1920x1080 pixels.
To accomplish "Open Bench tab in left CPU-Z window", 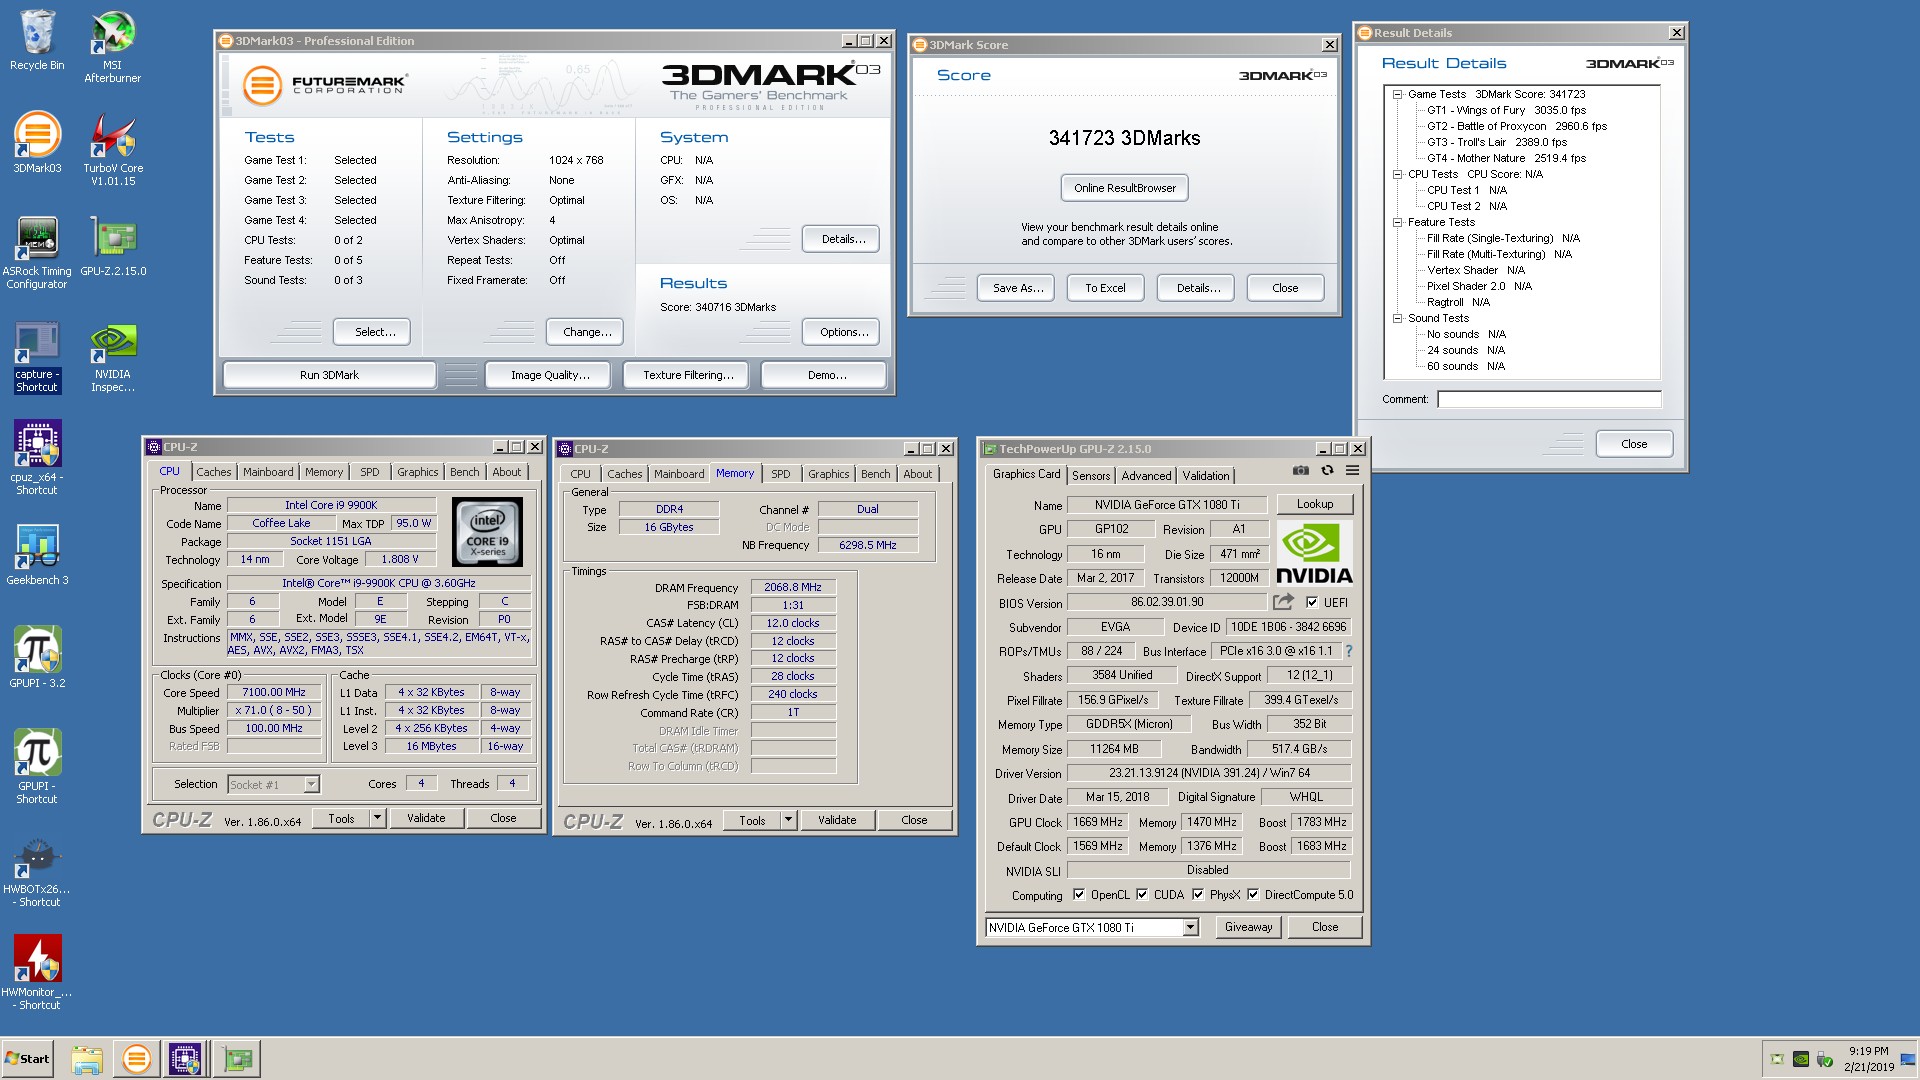I will pyautogui.click(x=464, y=472).
